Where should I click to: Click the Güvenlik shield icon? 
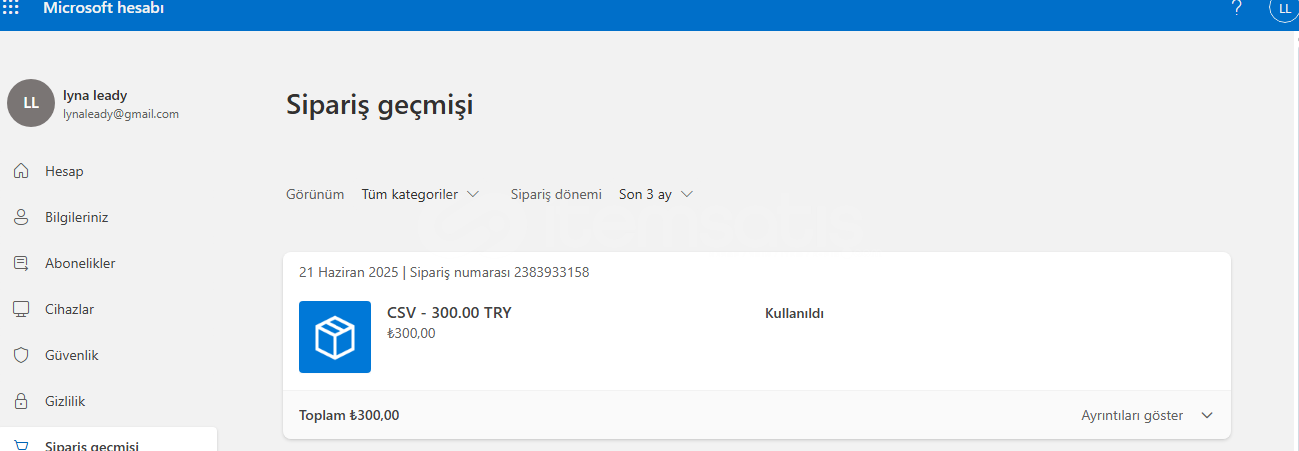click(21, 355)
